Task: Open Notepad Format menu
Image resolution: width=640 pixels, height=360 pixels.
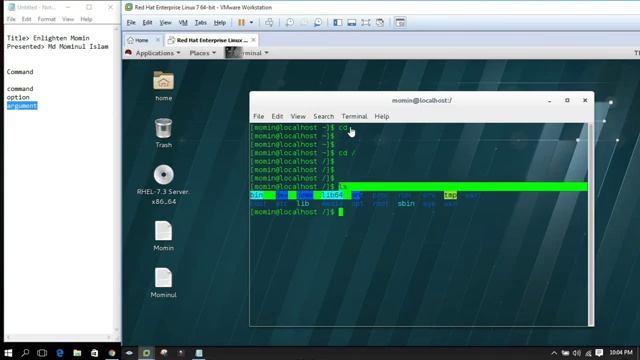Action: [47, 19]
